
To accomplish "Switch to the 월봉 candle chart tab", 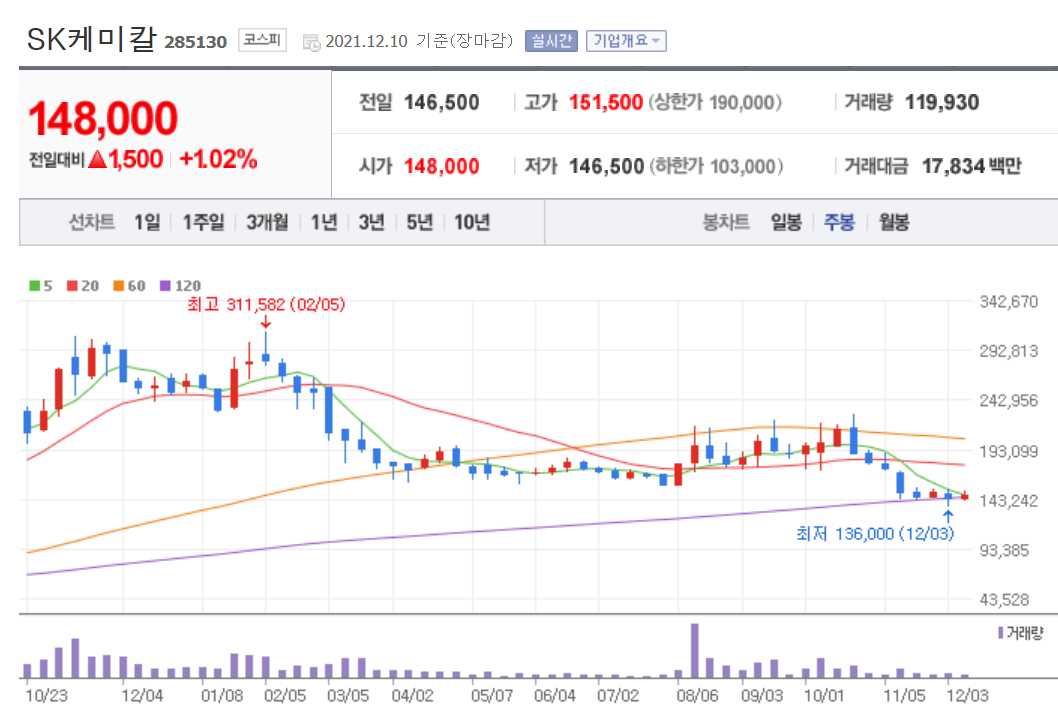I will tap(893, 223).
